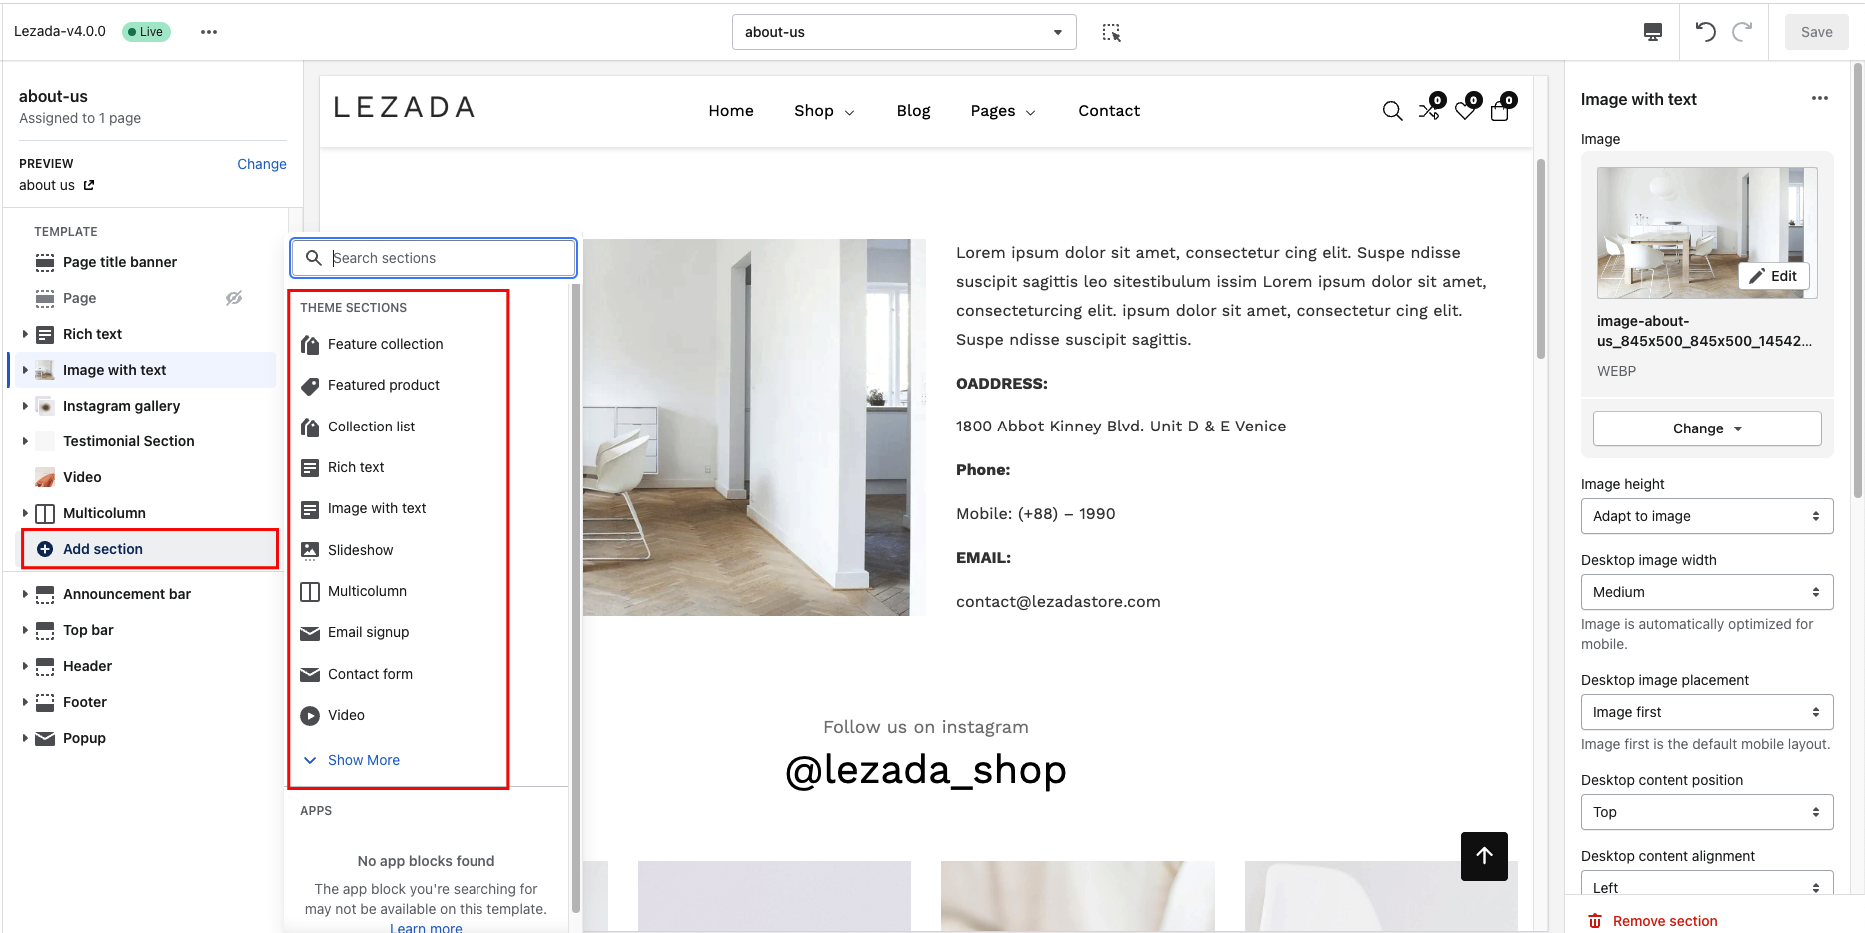1865x933 pixels.
Task: Select the Featured product section icon
Action: coord(310,385)
